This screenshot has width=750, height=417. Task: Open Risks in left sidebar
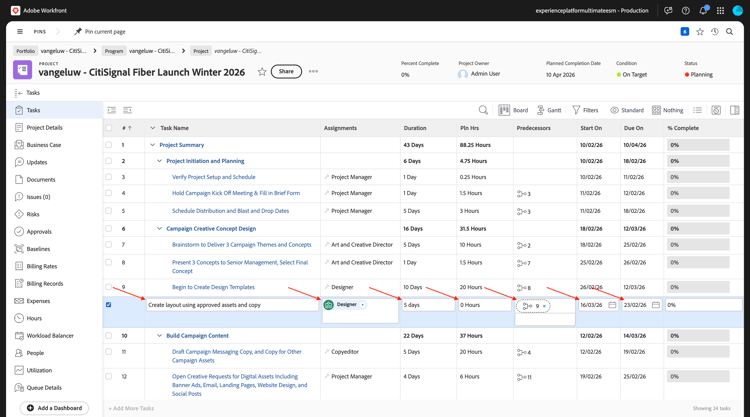(x=33, y=214)
